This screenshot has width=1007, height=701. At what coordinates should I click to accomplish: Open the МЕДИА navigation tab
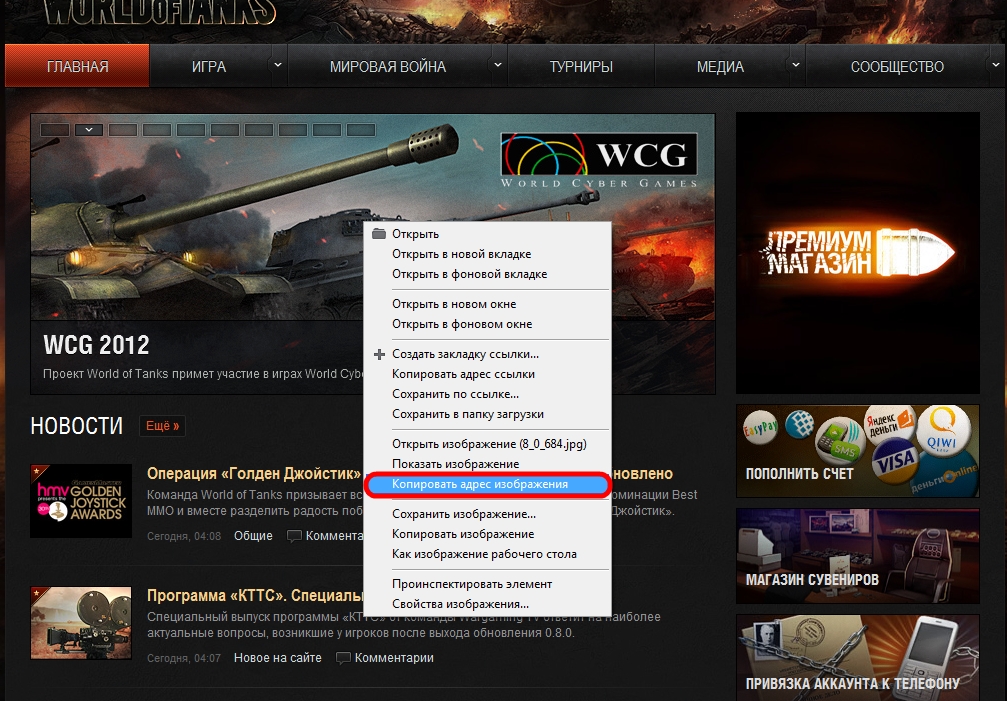[720, 66]
